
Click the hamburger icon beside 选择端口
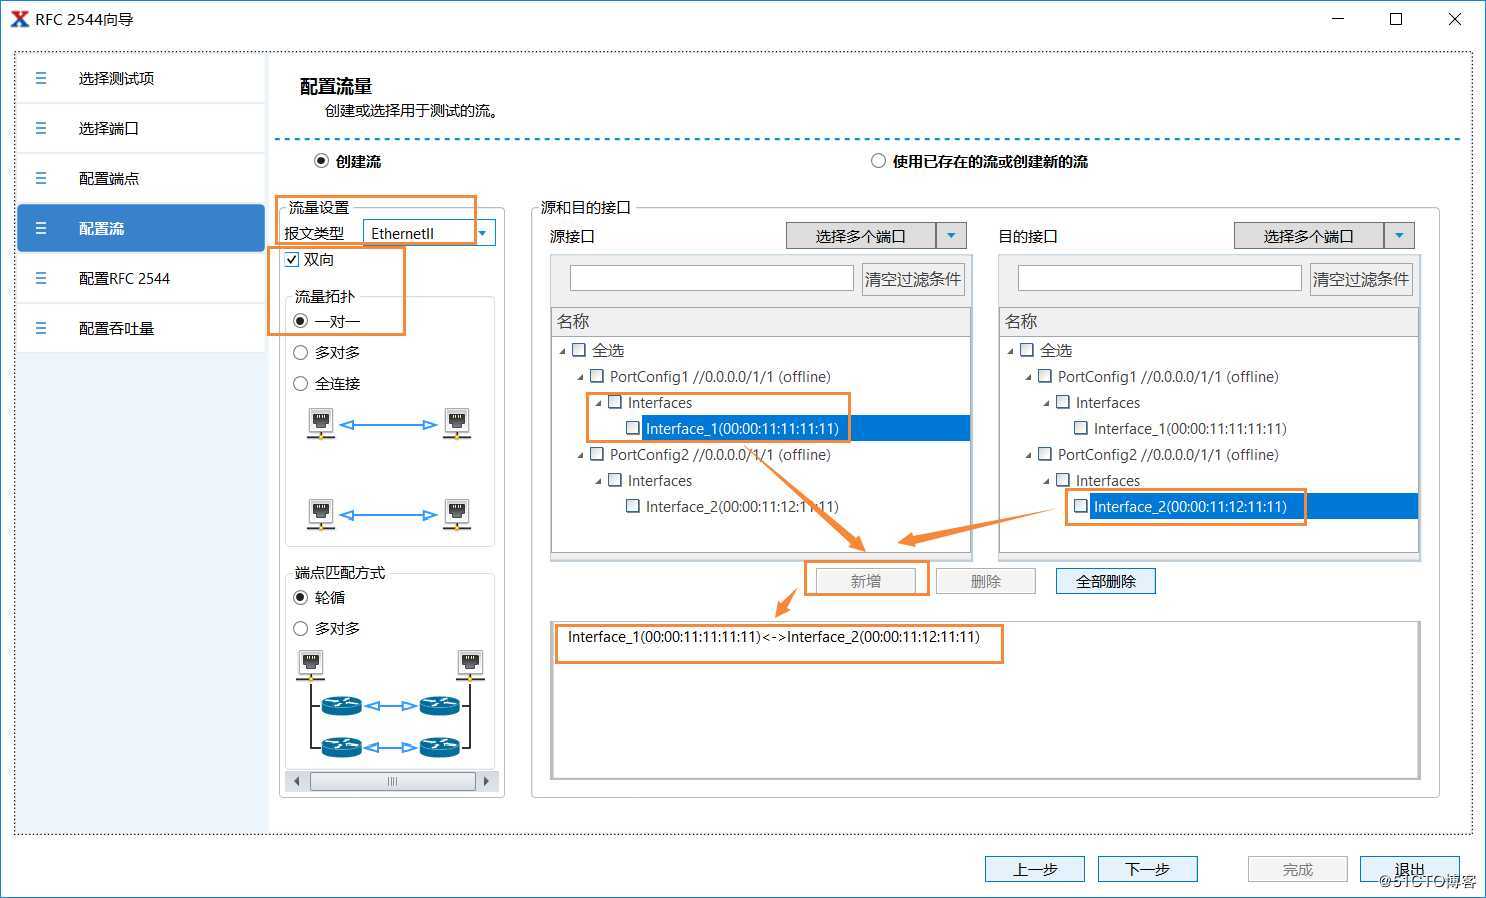(41, 128)
